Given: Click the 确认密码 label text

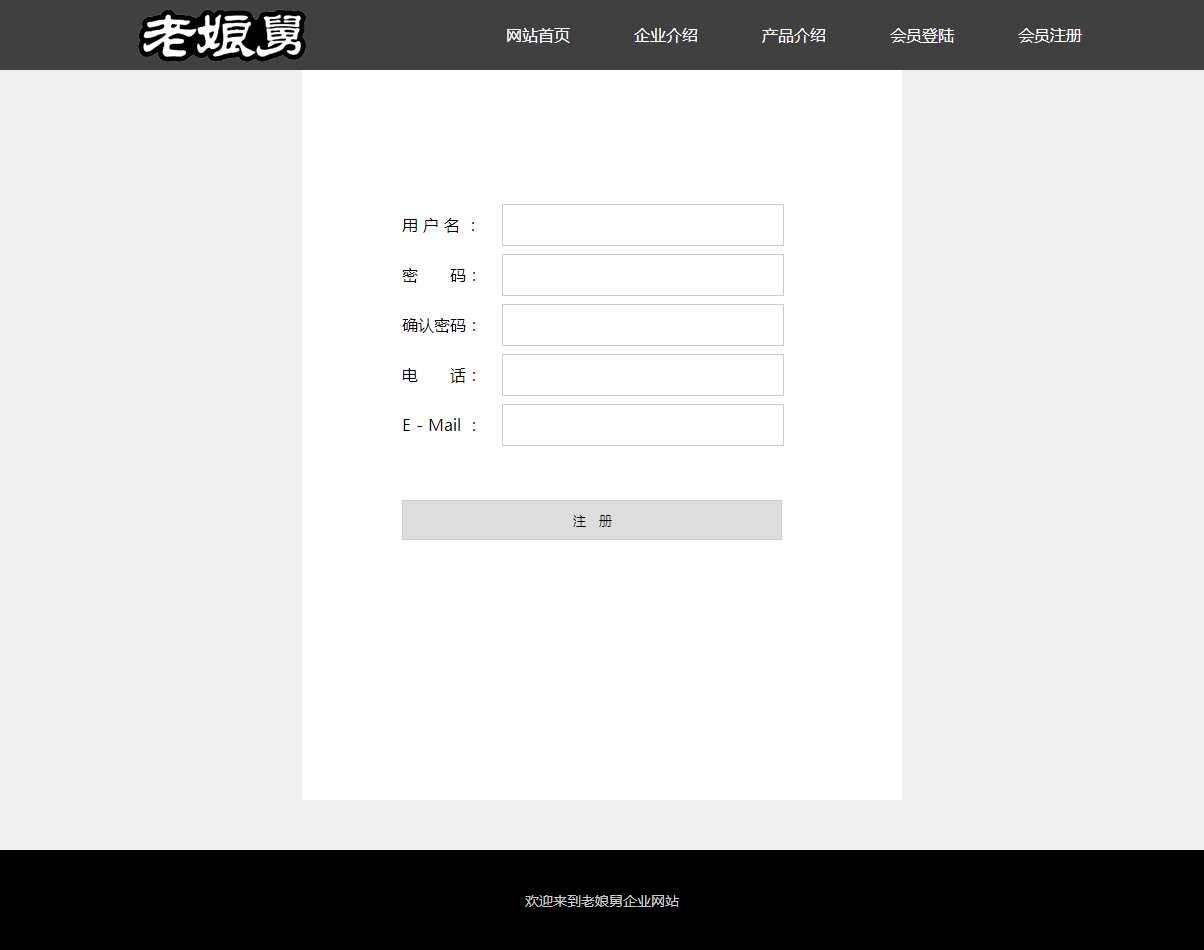Looking at the screenshot, I should (440, 326).
